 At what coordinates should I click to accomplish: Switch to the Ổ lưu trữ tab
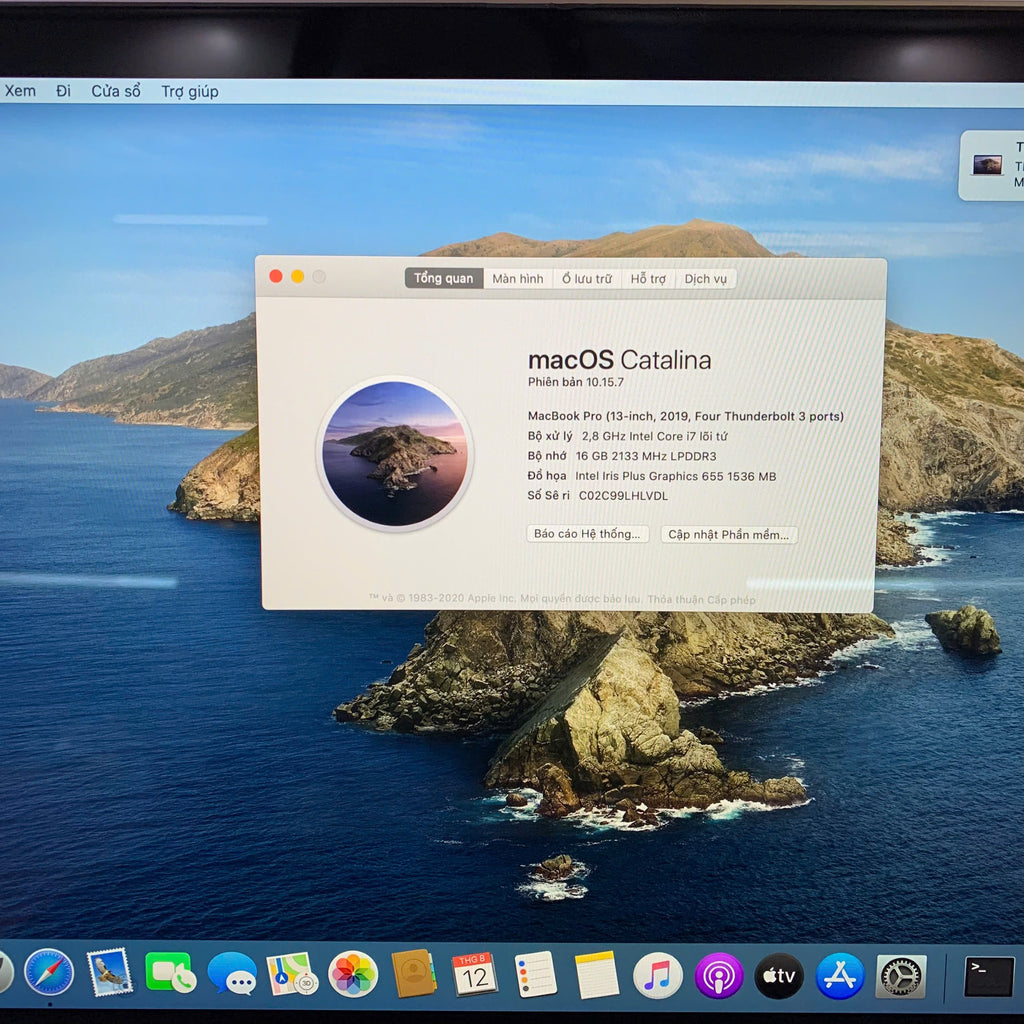tap(586, 279)
